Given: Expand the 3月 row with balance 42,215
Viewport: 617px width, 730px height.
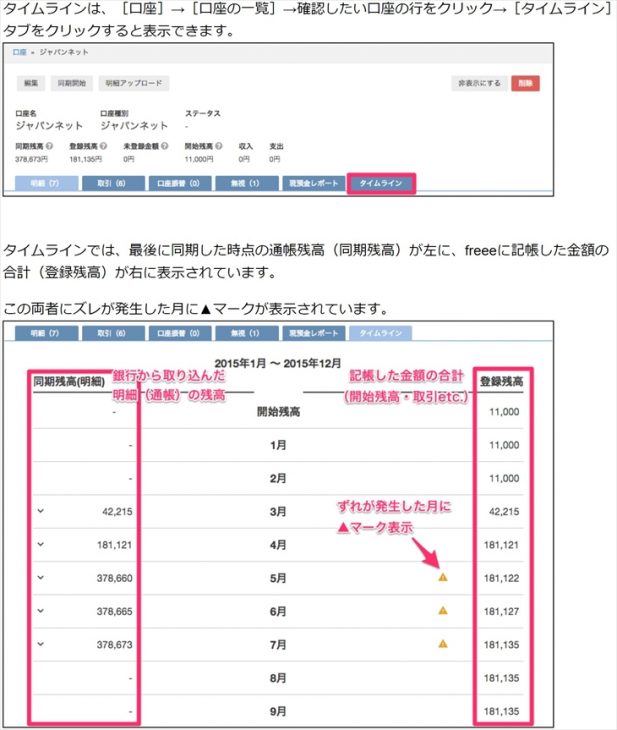Looking at the screenshot, I should (x=41, y=510).
